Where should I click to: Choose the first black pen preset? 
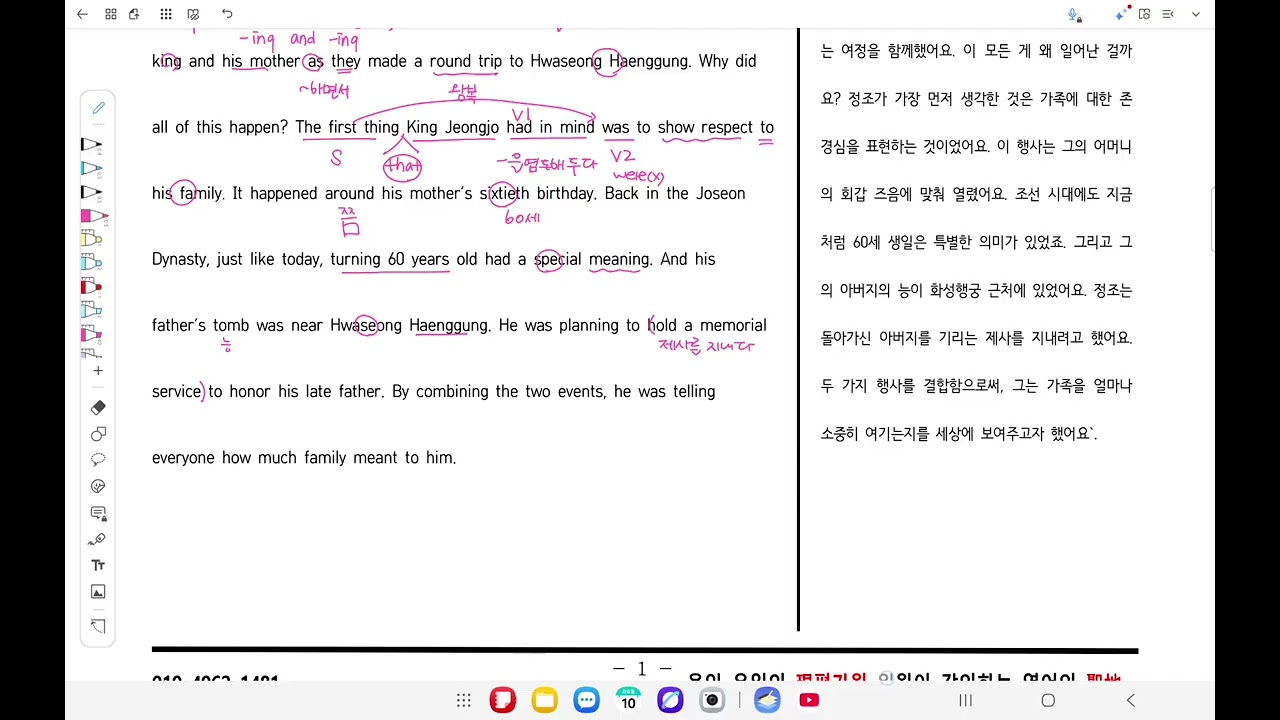pyautogui.click(x=93, y=145)
